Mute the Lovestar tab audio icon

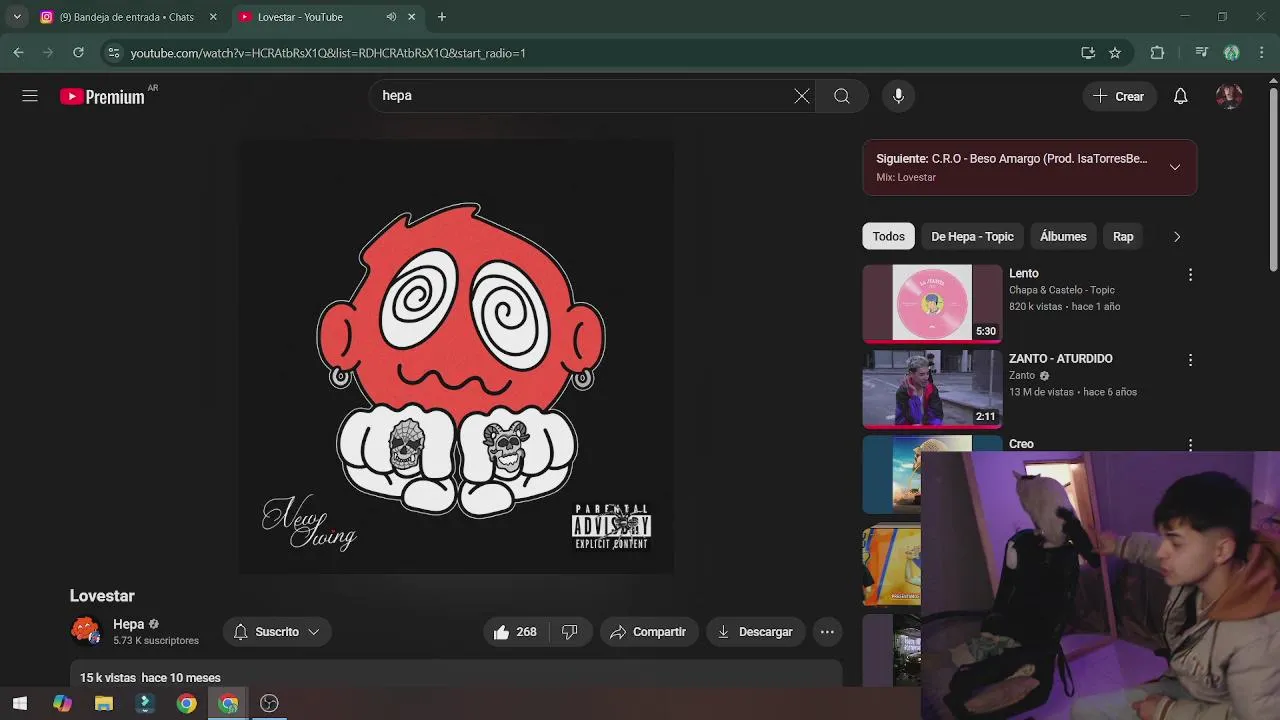(391, 17)
